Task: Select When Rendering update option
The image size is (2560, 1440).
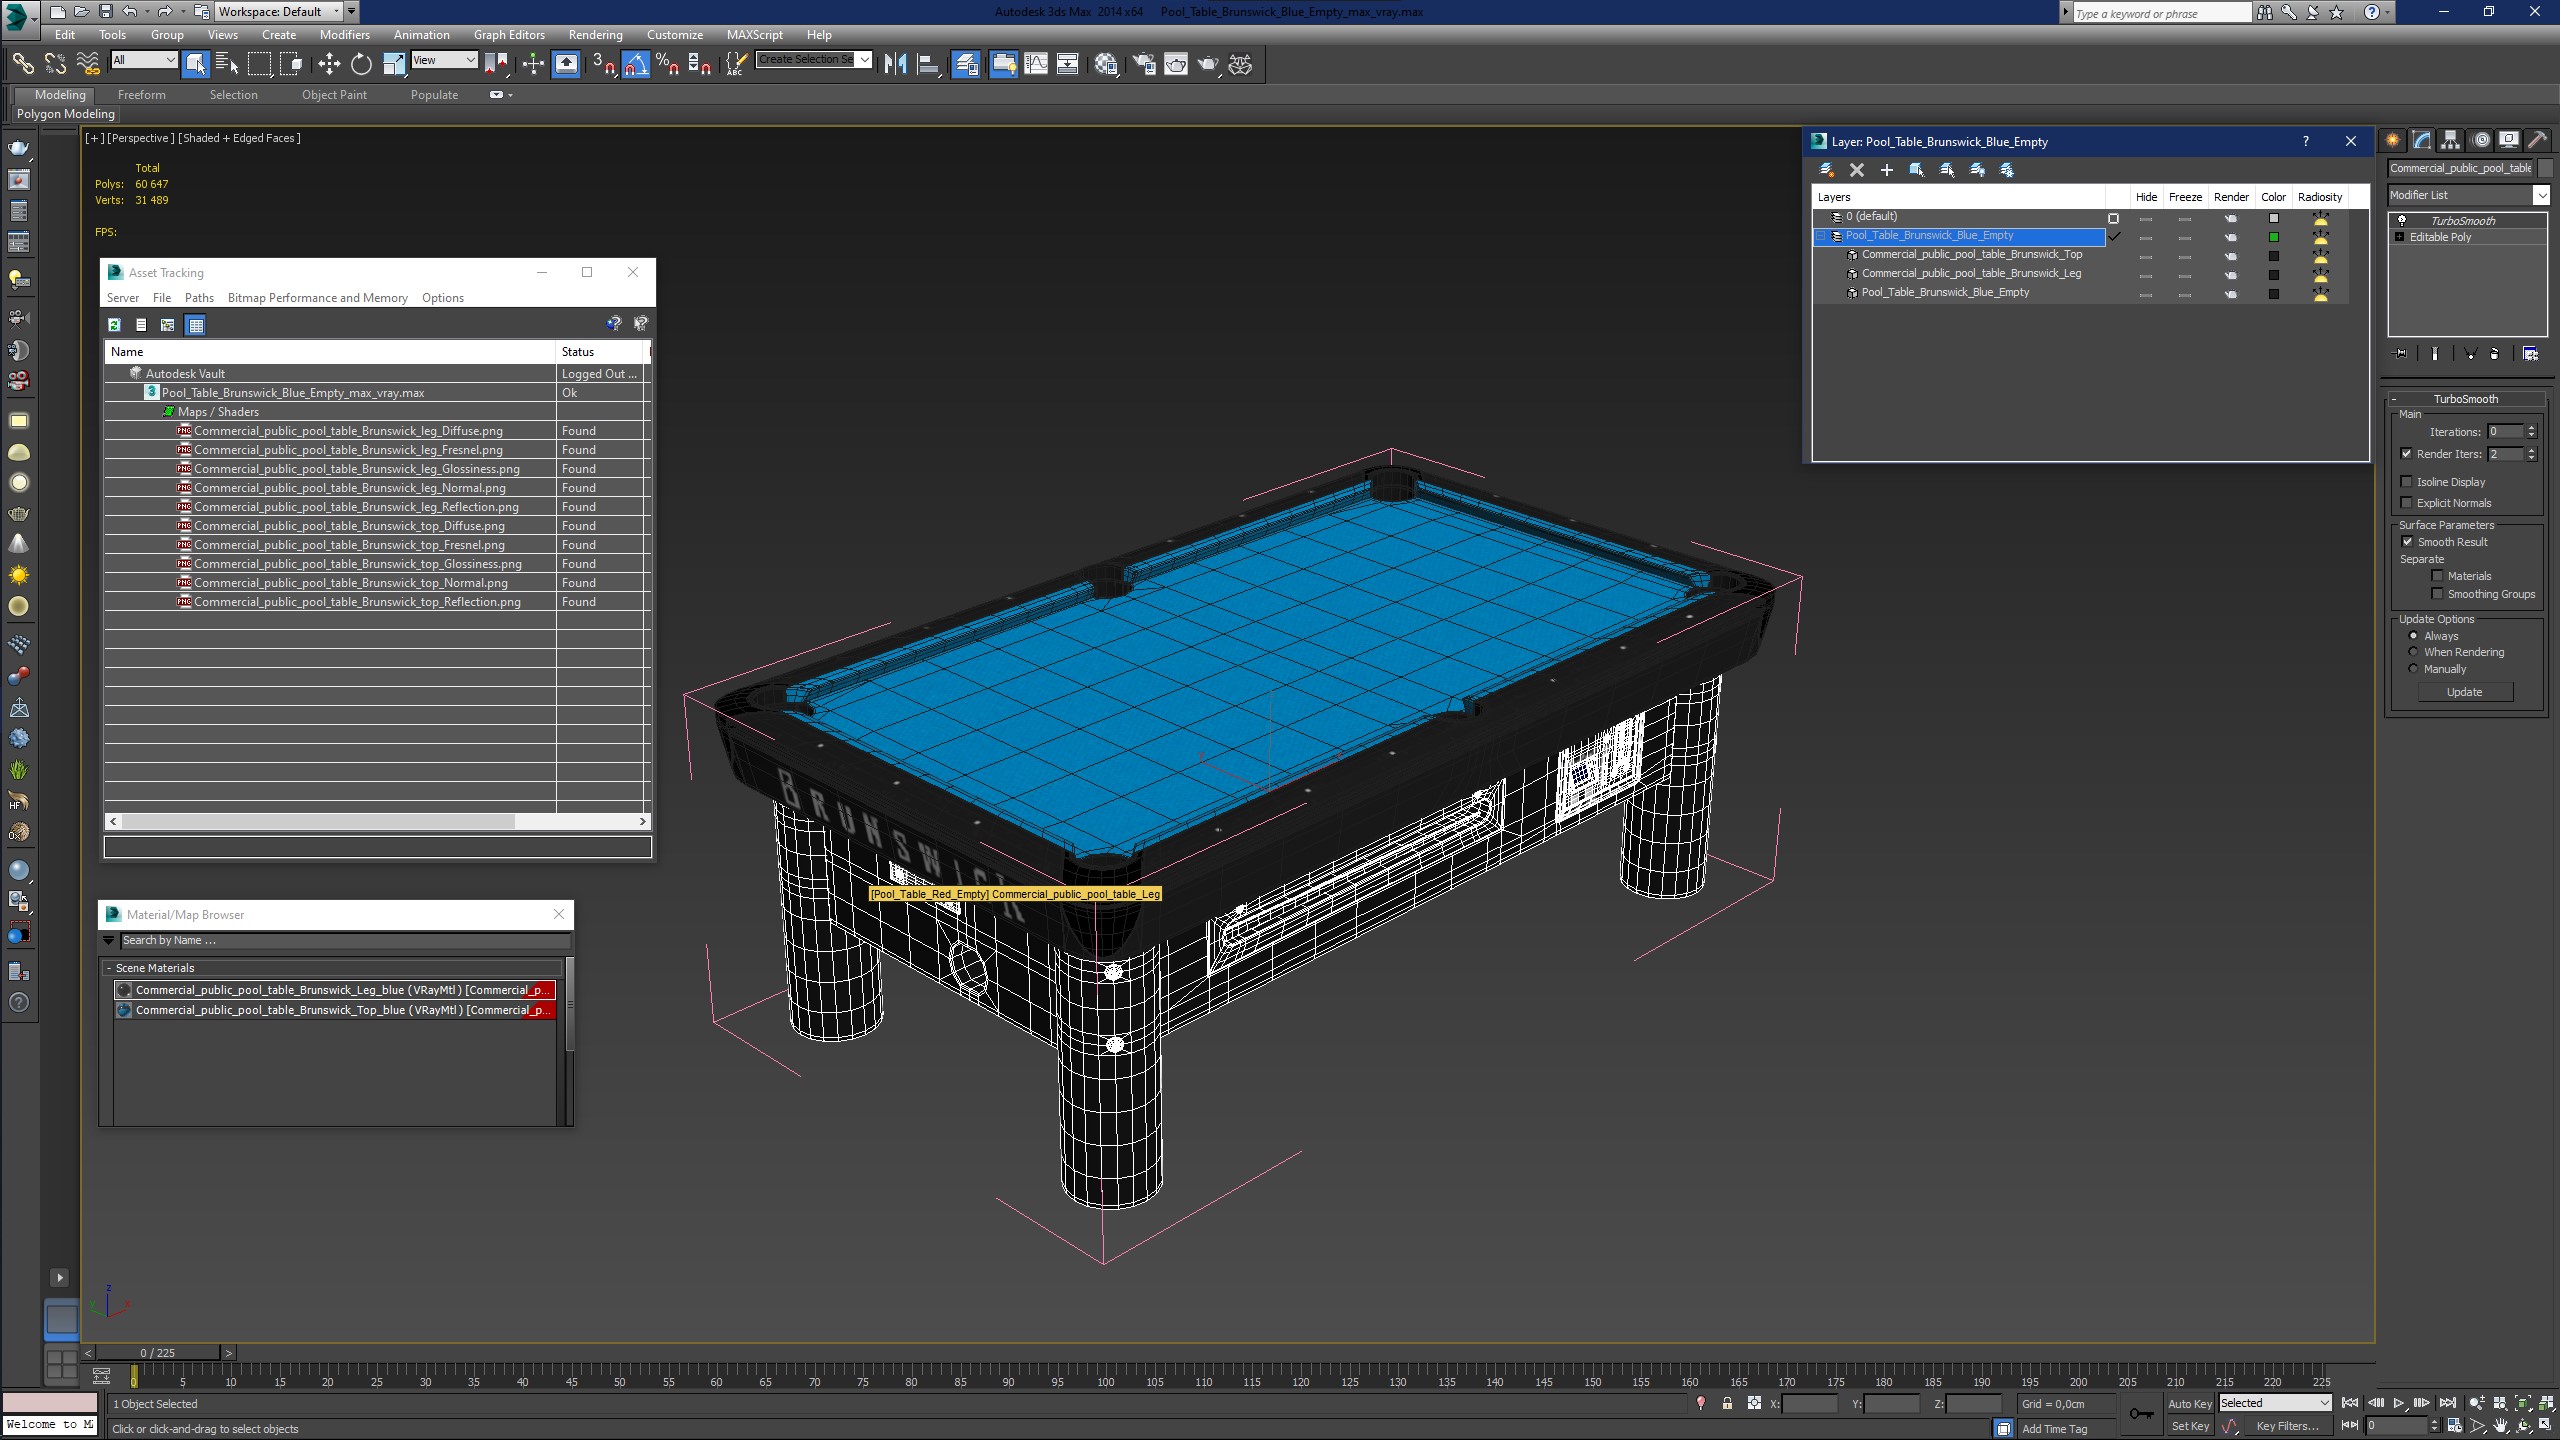Action: point(2413,652)
